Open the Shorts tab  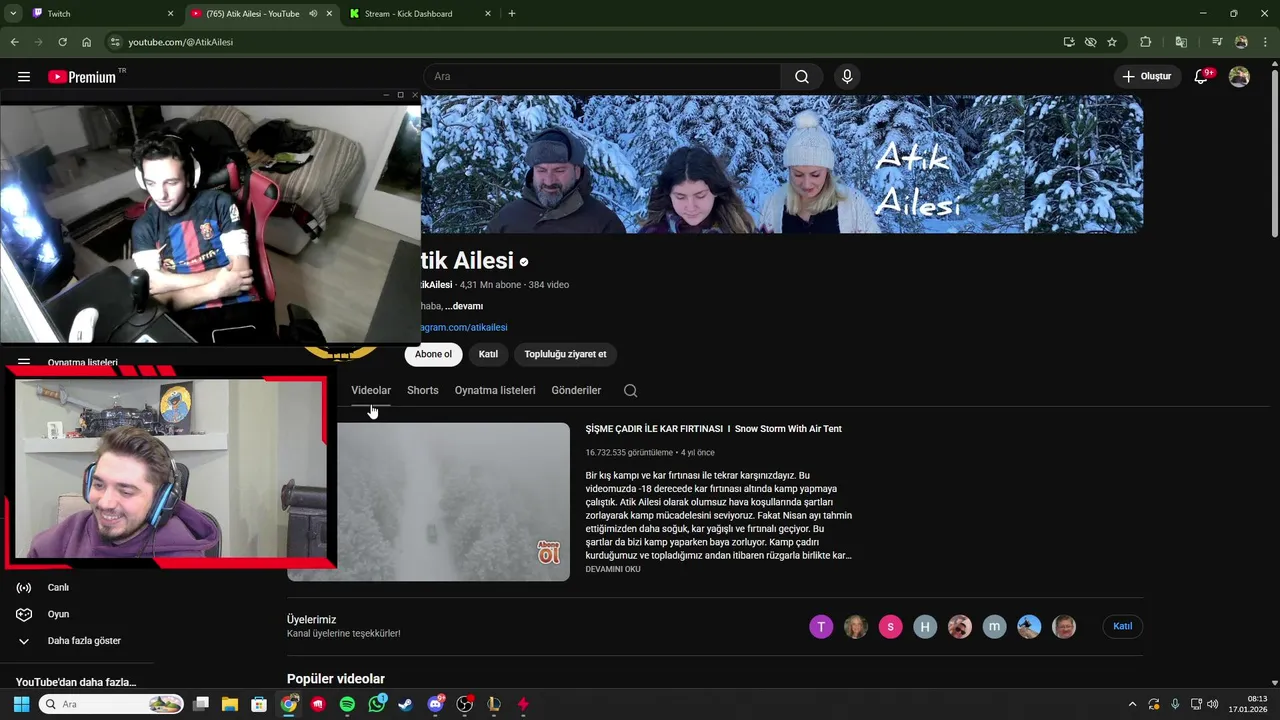click(x=423, y=391)
